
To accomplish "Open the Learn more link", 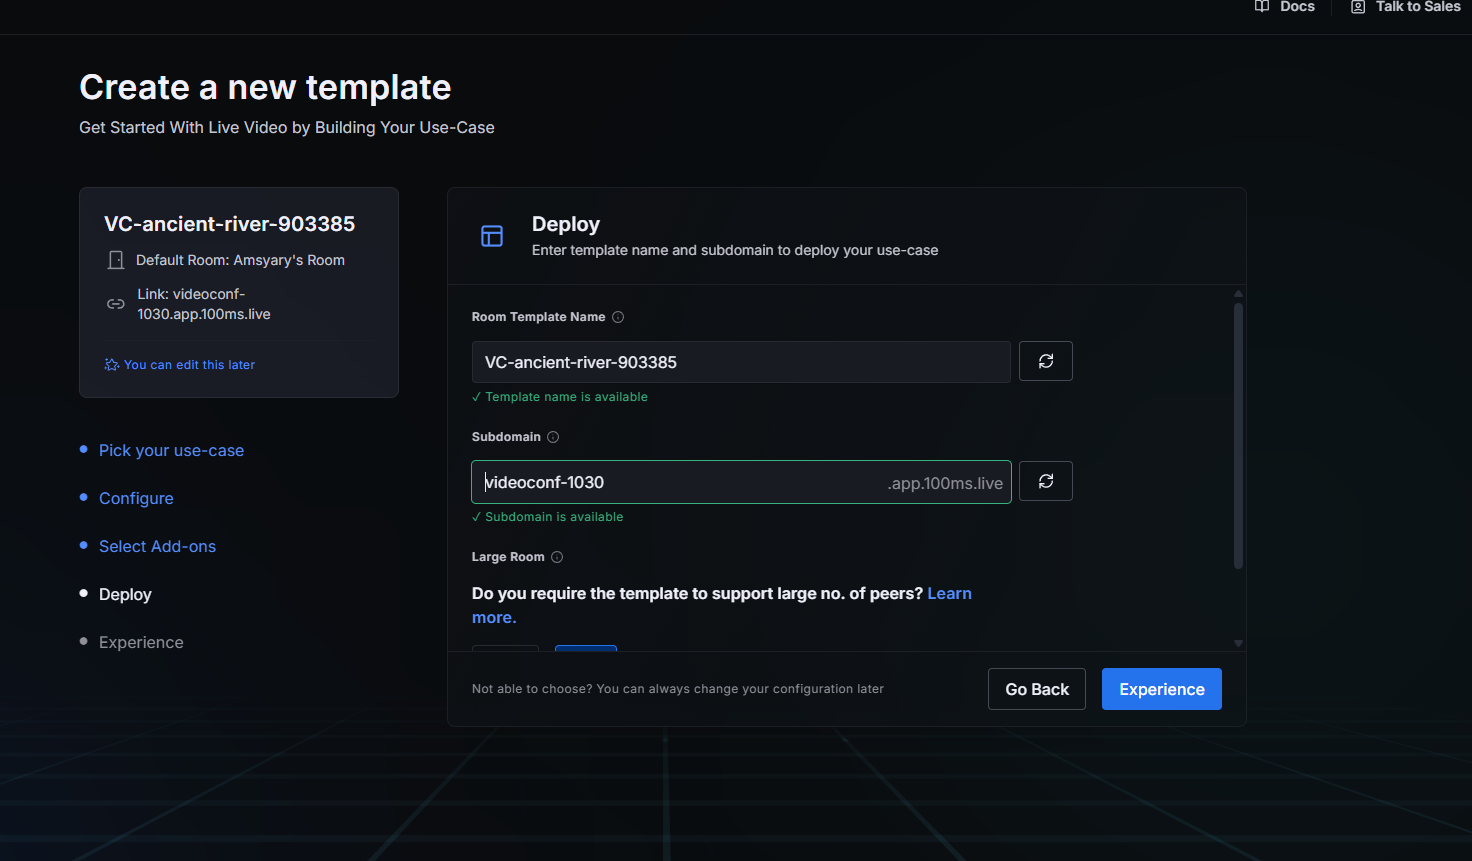I will pos(948,594).
